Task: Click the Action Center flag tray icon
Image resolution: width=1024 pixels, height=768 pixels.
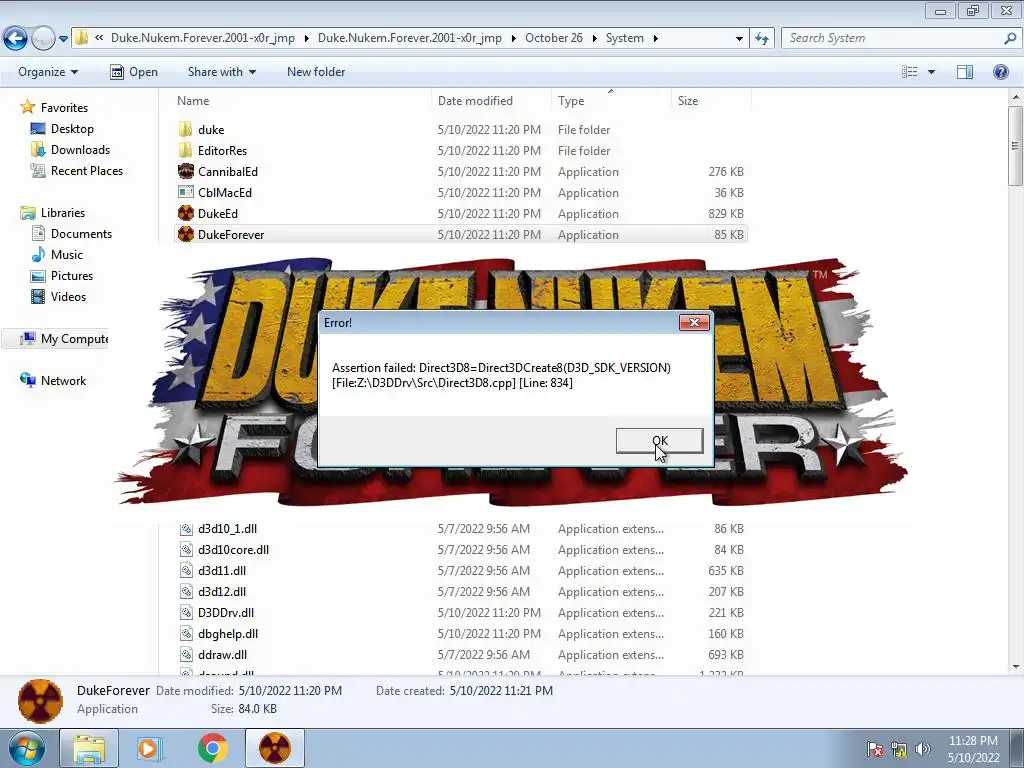Action: point(875,748)
